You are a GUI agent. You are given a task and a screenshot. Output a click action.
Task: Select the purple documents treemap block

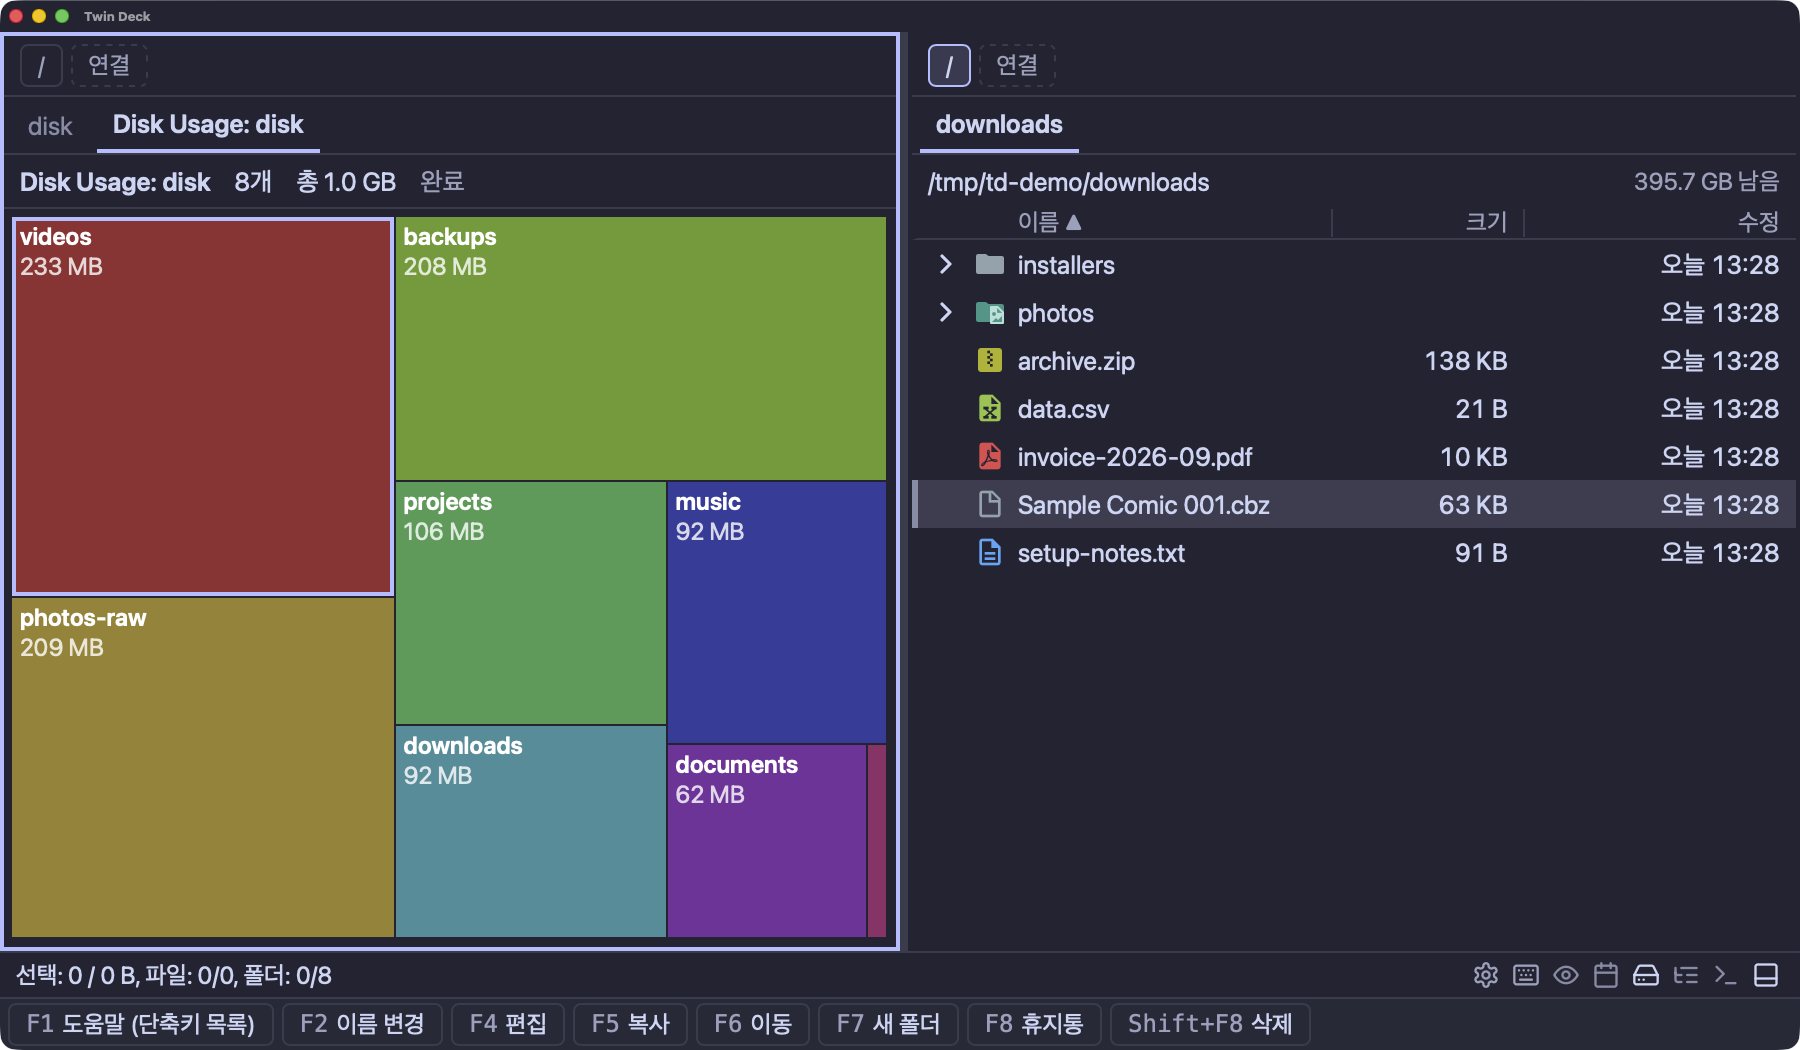[766, 841]
